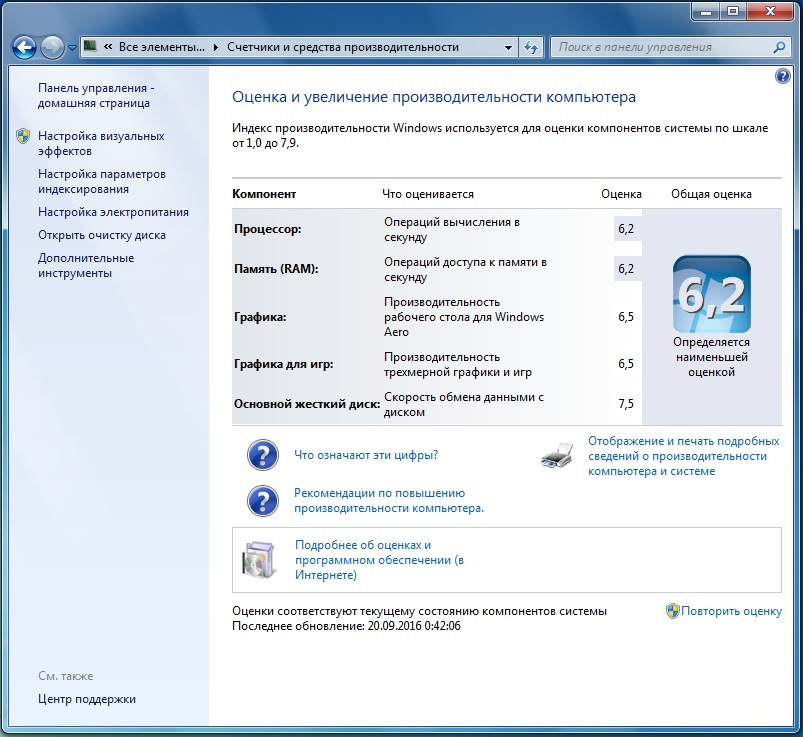Click the greyed Forward arrow button
The height and width of the screenshot is (737, 803).
52,48
